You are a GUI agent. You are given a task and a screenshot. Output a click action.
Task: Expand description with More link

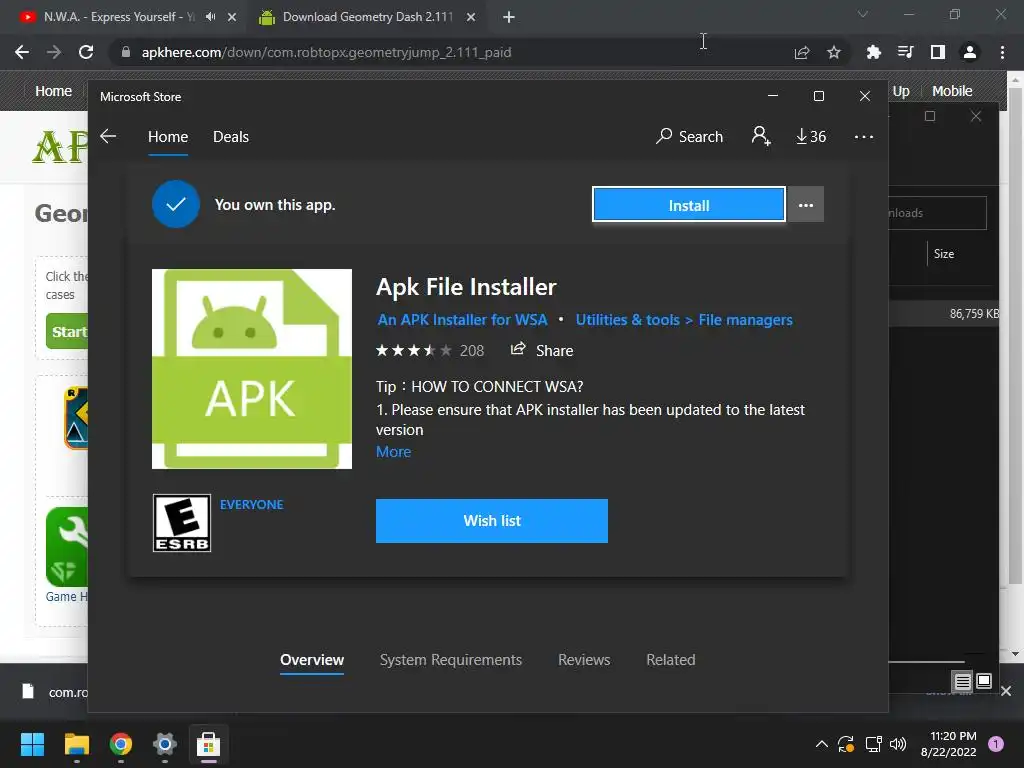pyautogui.click(x=393, y=452)
